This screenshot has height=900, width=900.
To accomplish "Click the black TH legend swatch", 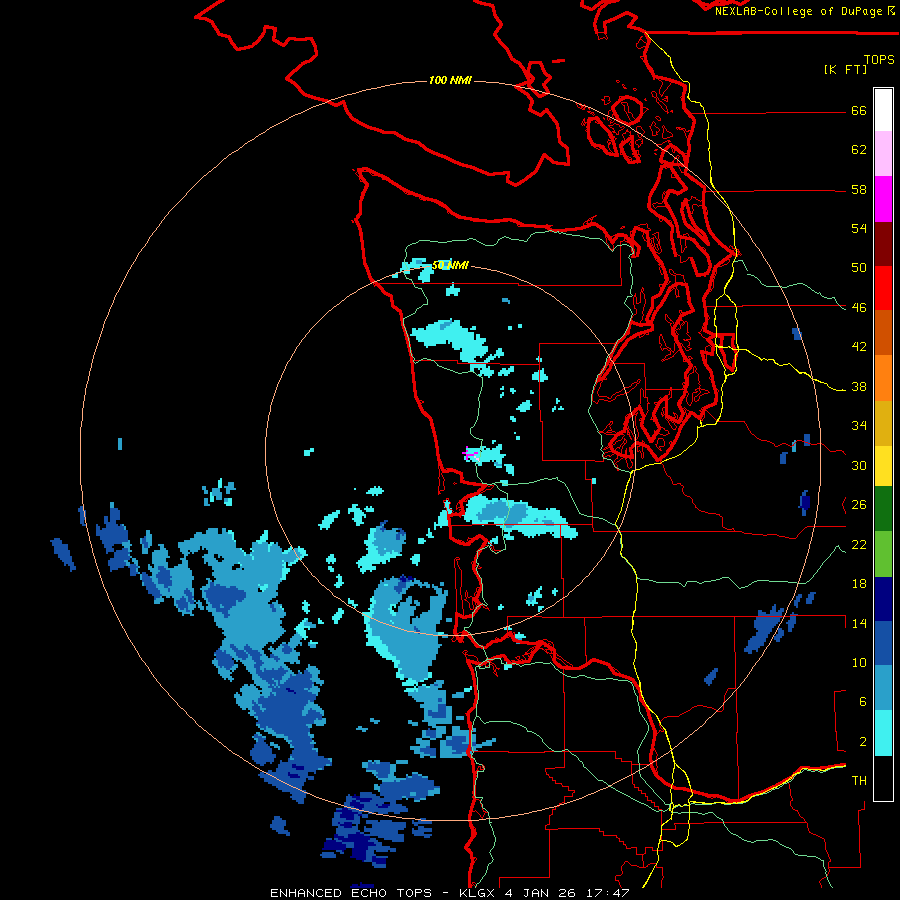I will coord(883,778).
